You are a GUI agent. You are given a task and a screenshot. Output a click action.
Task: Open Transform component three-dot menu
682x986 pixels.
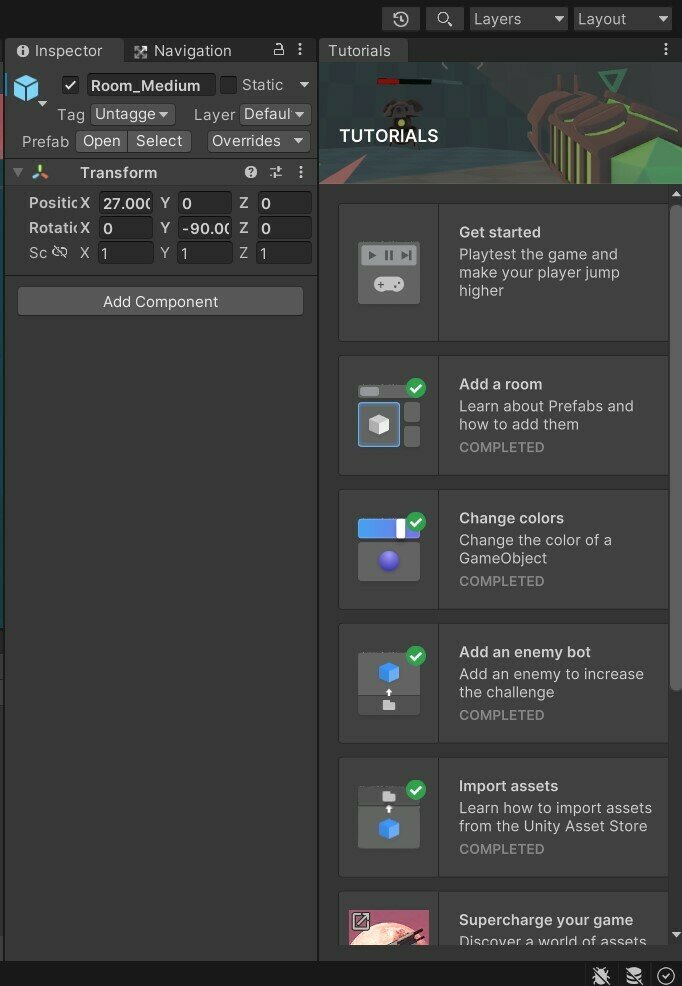point(301,172)
